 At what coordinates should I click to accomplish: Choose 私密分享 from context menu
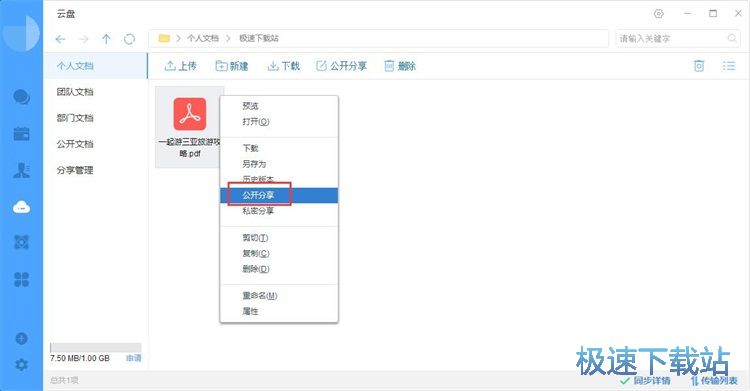[x=279, y=211]
